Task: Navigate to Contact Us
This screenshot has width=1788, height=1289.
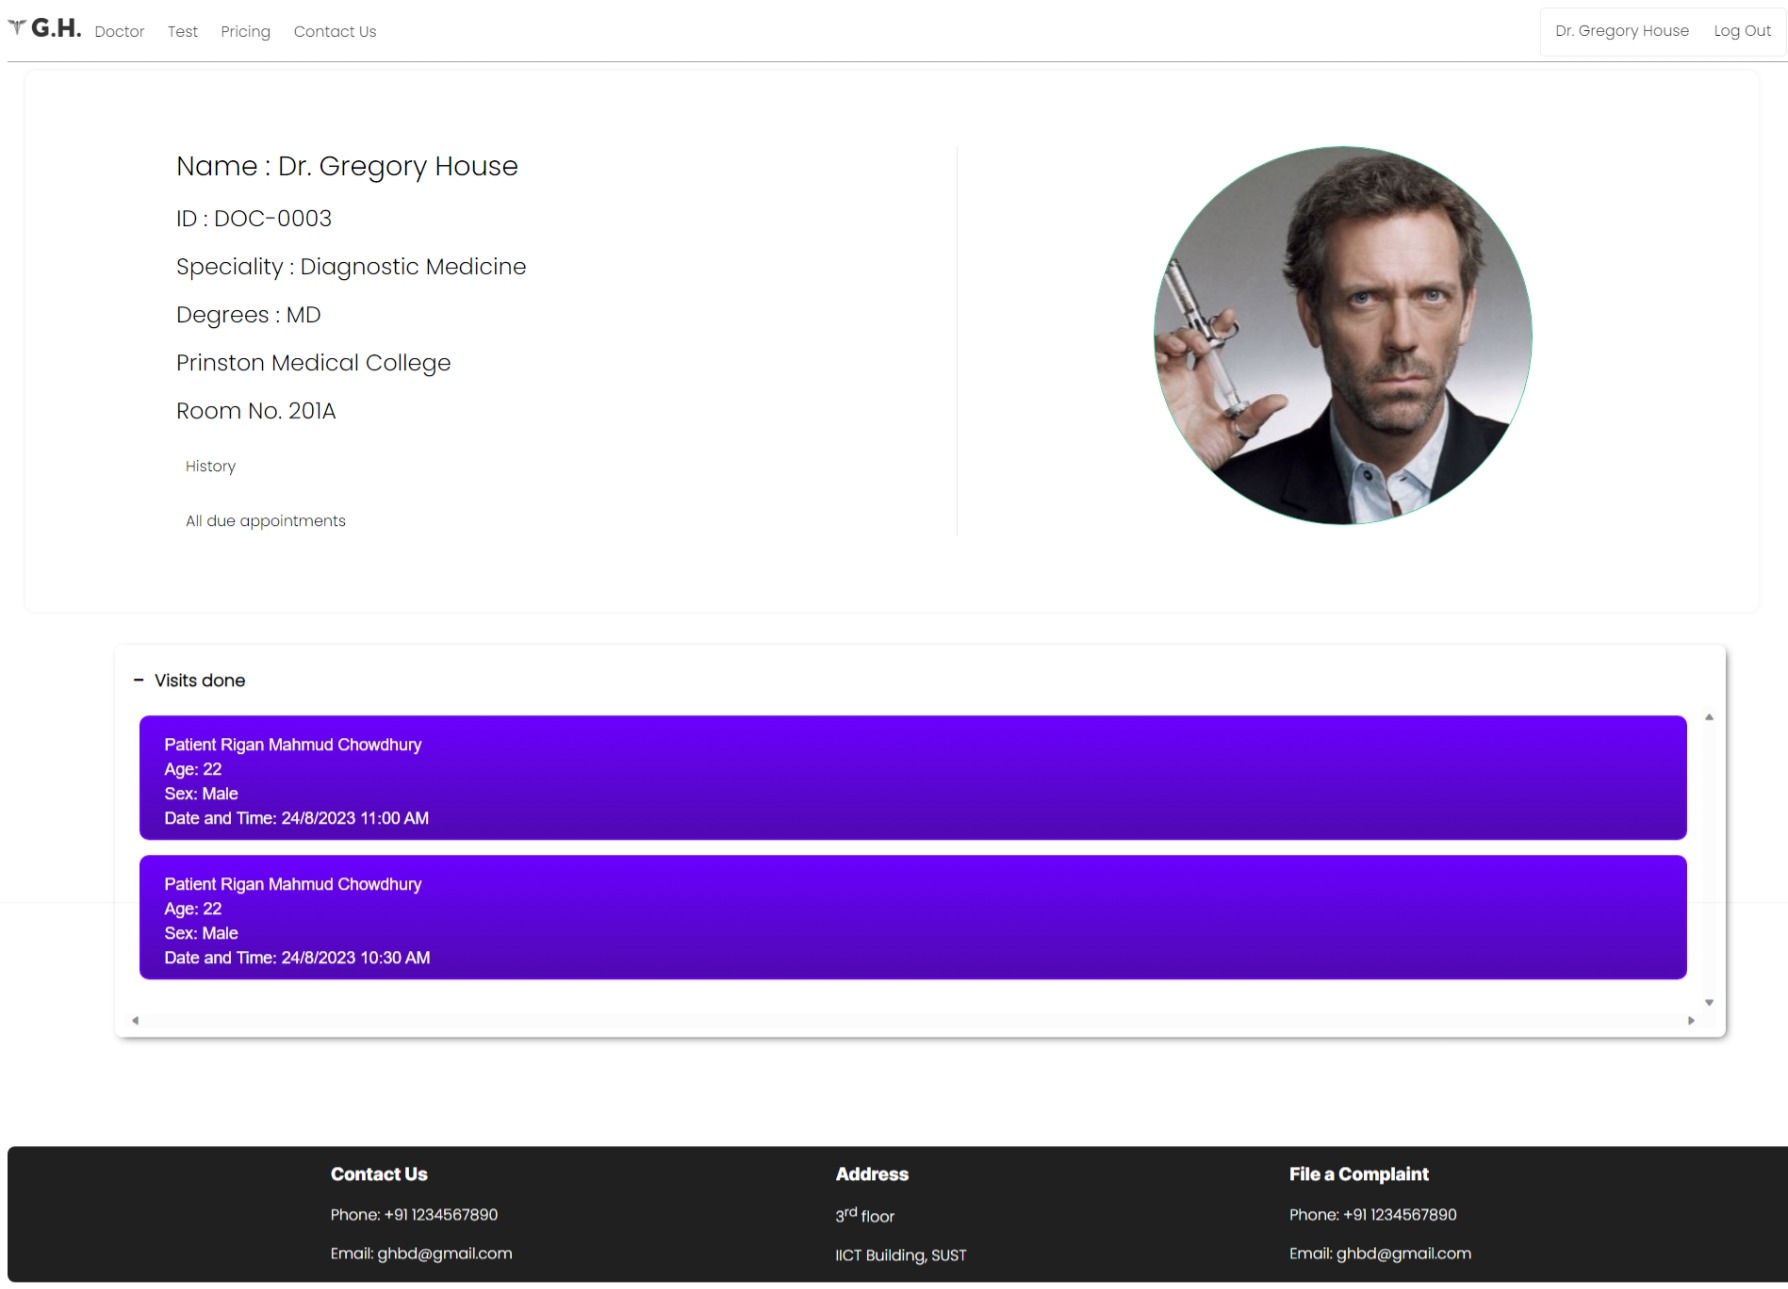Action: 334,31
